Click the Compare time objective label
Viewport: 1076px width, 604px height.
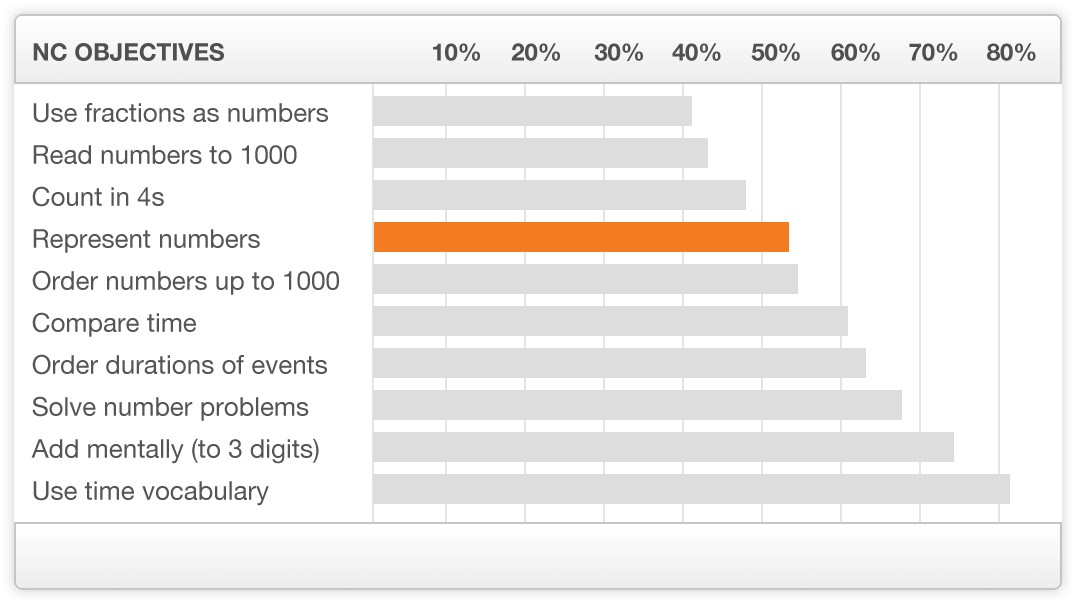[x=115, y=323]
